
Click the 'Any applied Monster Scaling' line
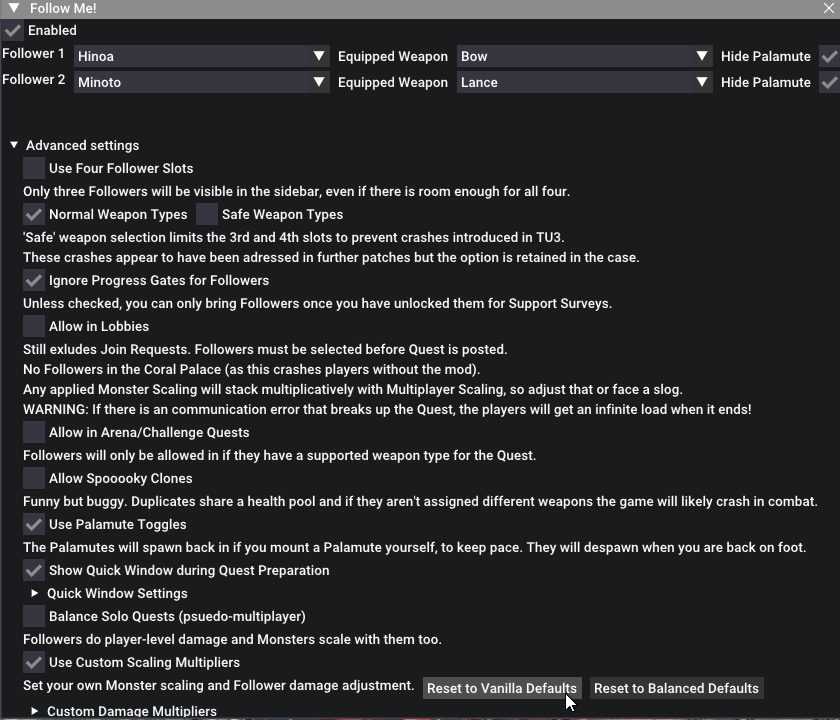tap(352, 389)
